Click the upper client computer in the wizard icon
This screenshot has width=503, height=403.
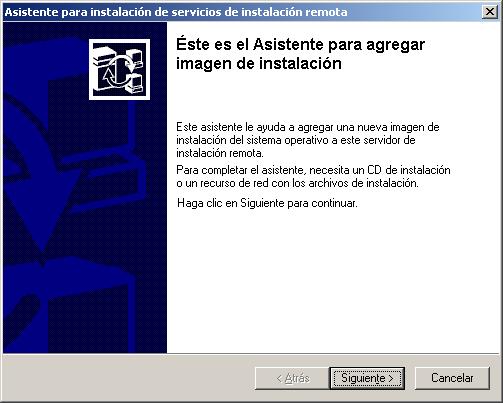pos(136,57)
